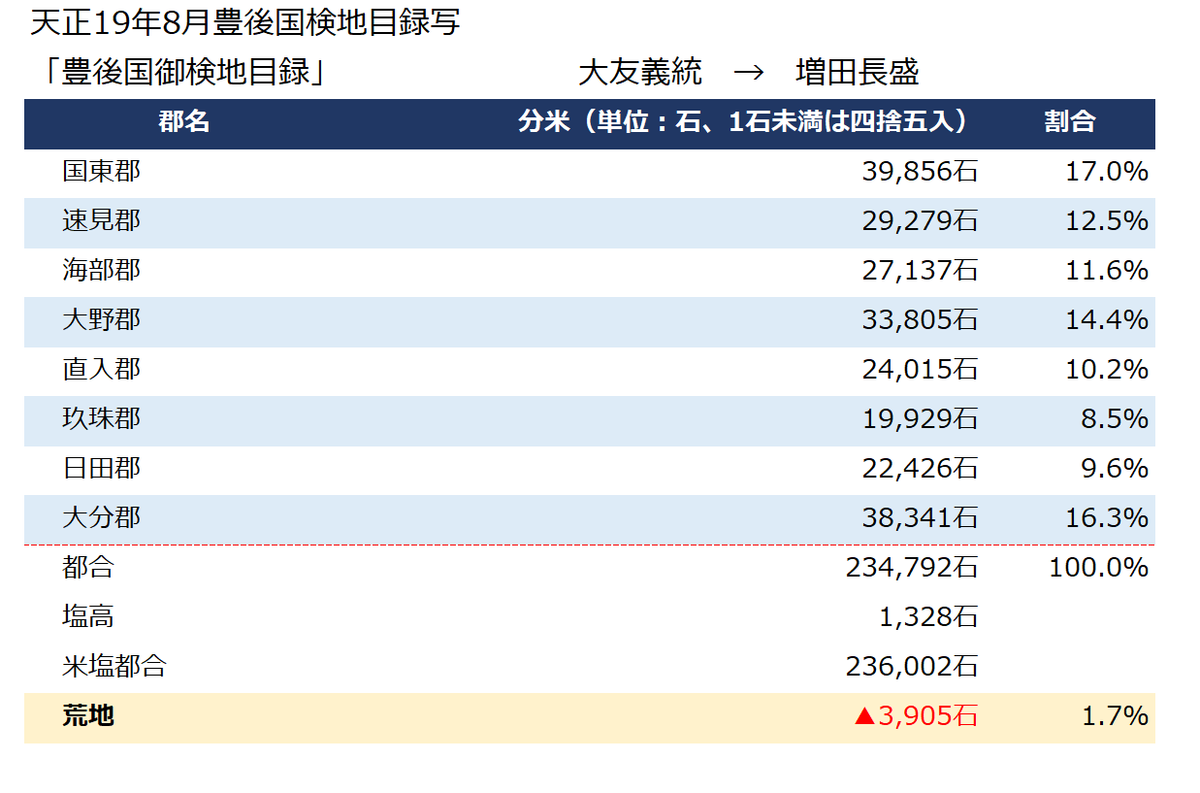Screen dimensions: 1200x793
Task: Select the value 29,279石
Action: tap(920, 221)
